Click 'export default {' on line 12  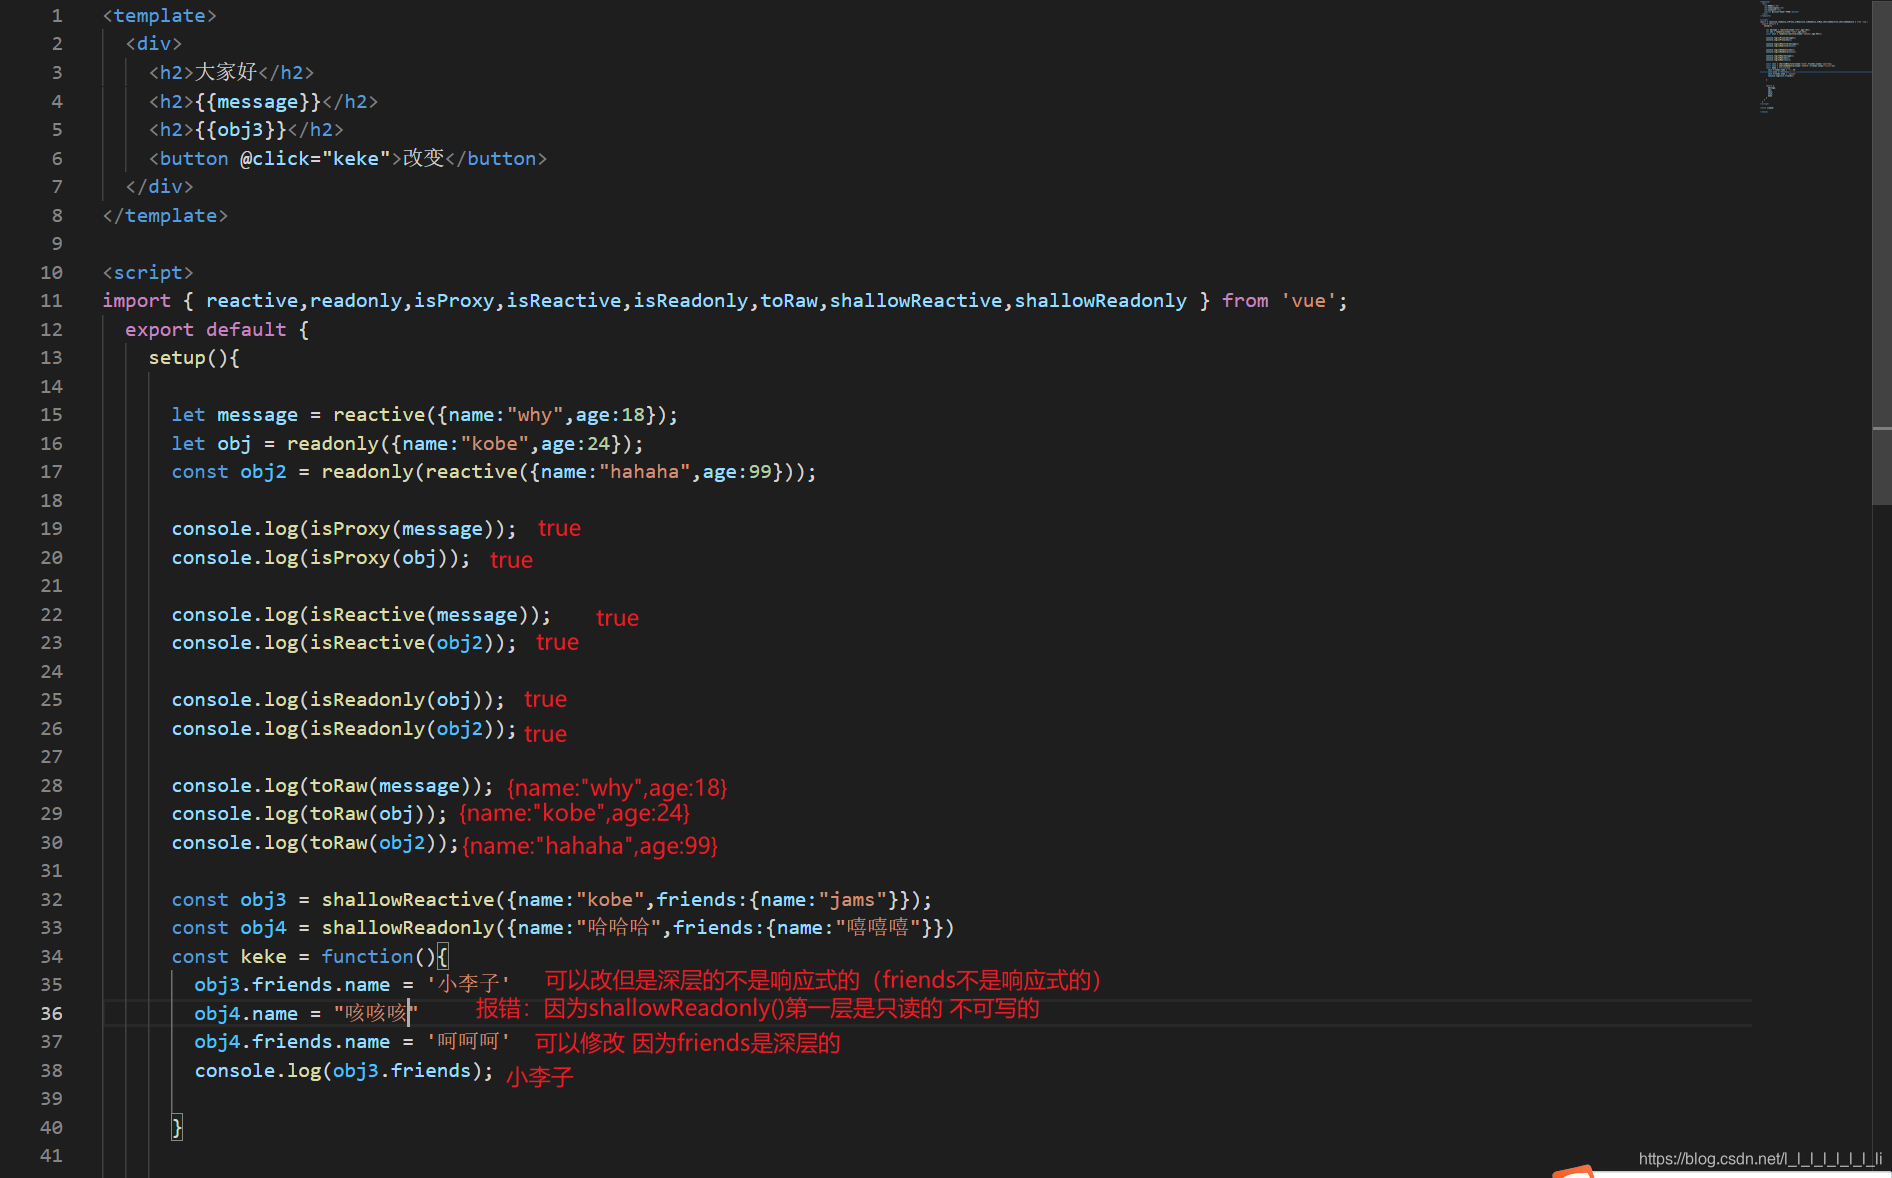tap(217, 329)
